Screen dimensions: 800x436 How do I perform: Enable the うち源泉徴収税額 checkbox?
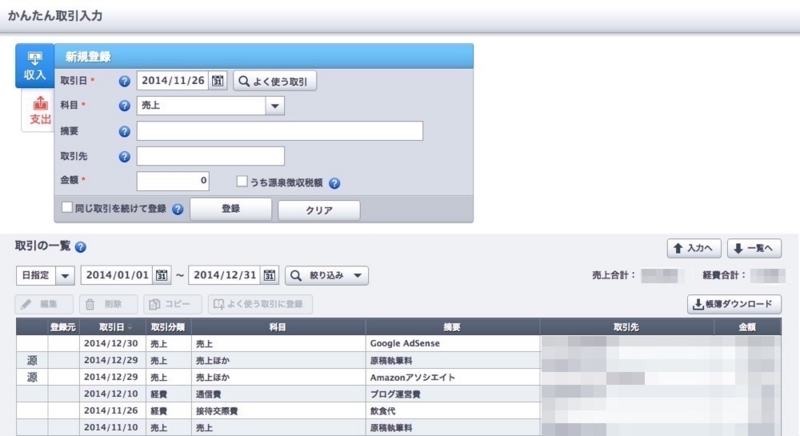pyautogui.click(x=242, y=182)
